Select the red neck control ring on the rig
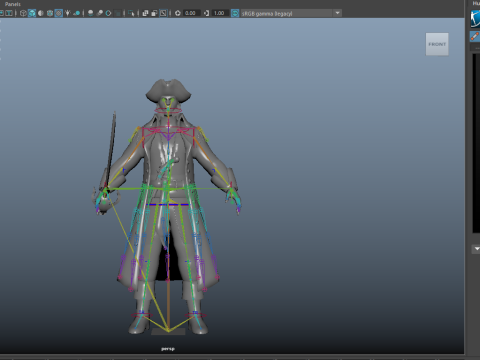The width and height of the screenshot is (480, 360). click(168, 111)
